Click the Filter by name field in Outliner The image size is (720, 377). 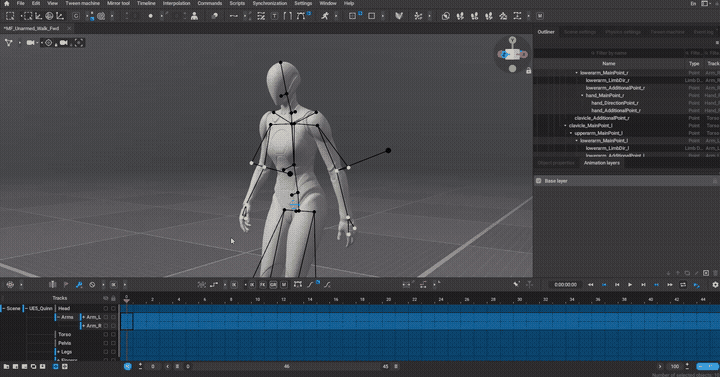[x=609, y=53]
